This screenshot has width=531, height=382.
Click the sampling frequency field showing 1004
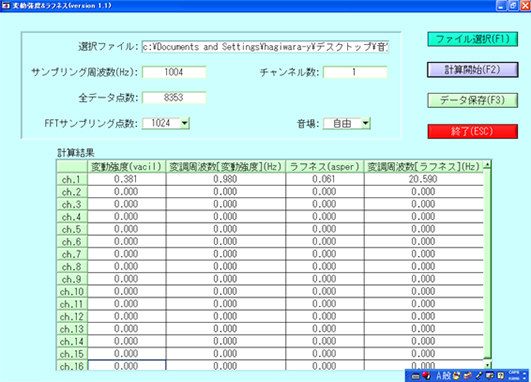(174, 72)
